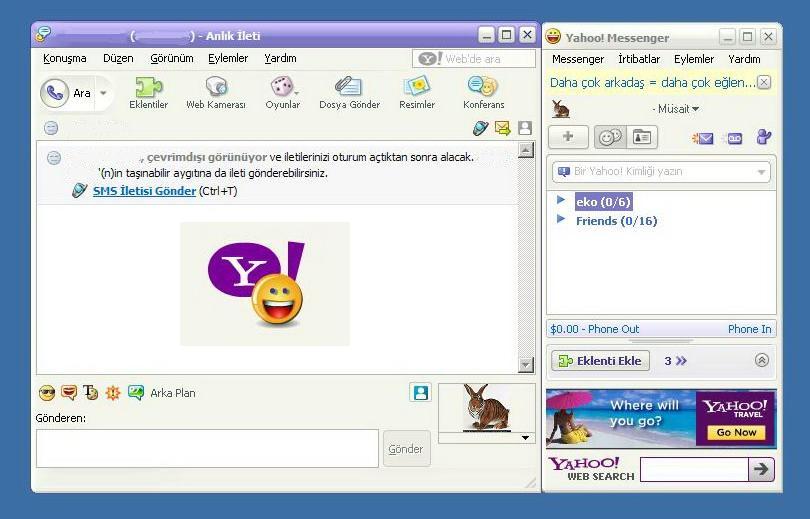Open the audibles icon
This screenshot has width=810, height=519.
click(69, 393)
